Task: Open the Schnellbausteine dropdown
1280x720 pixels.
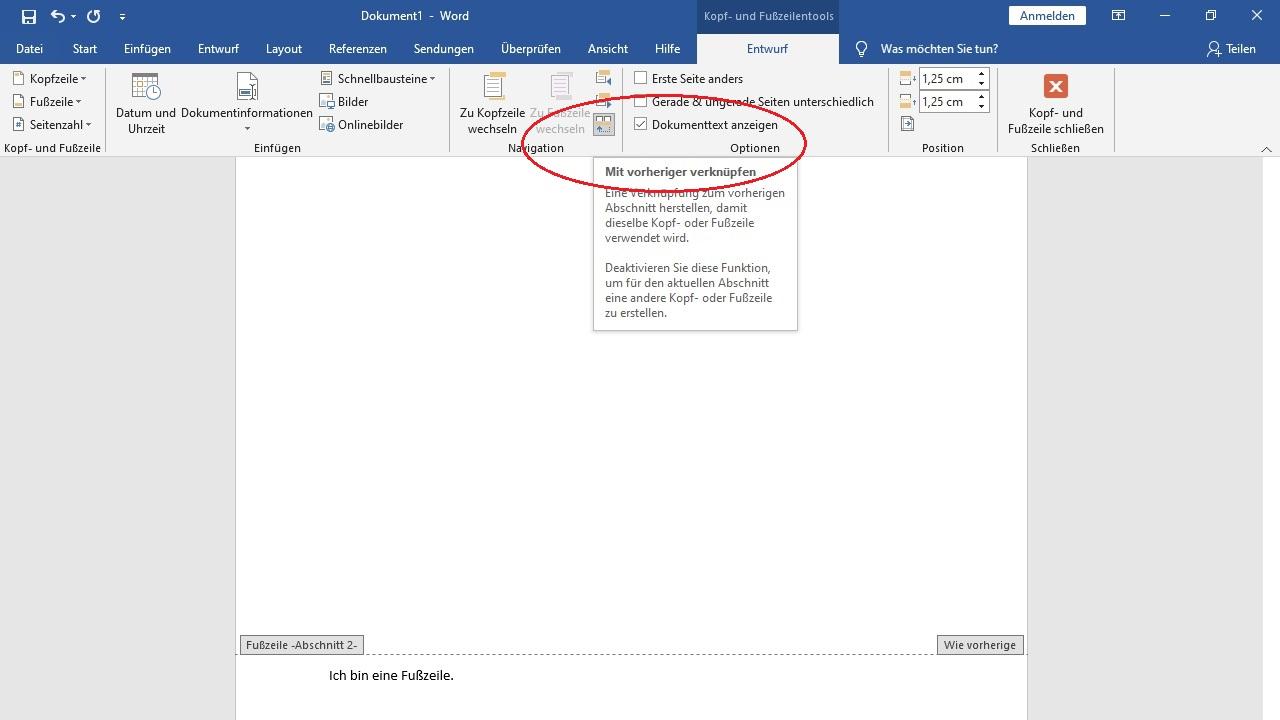Action: pos(378,78)
